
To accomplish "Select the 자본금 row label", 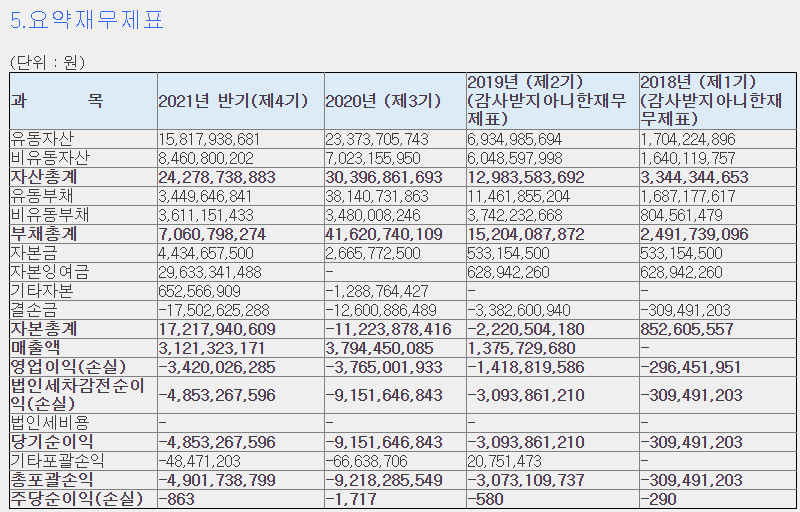I will pos(34,253).
